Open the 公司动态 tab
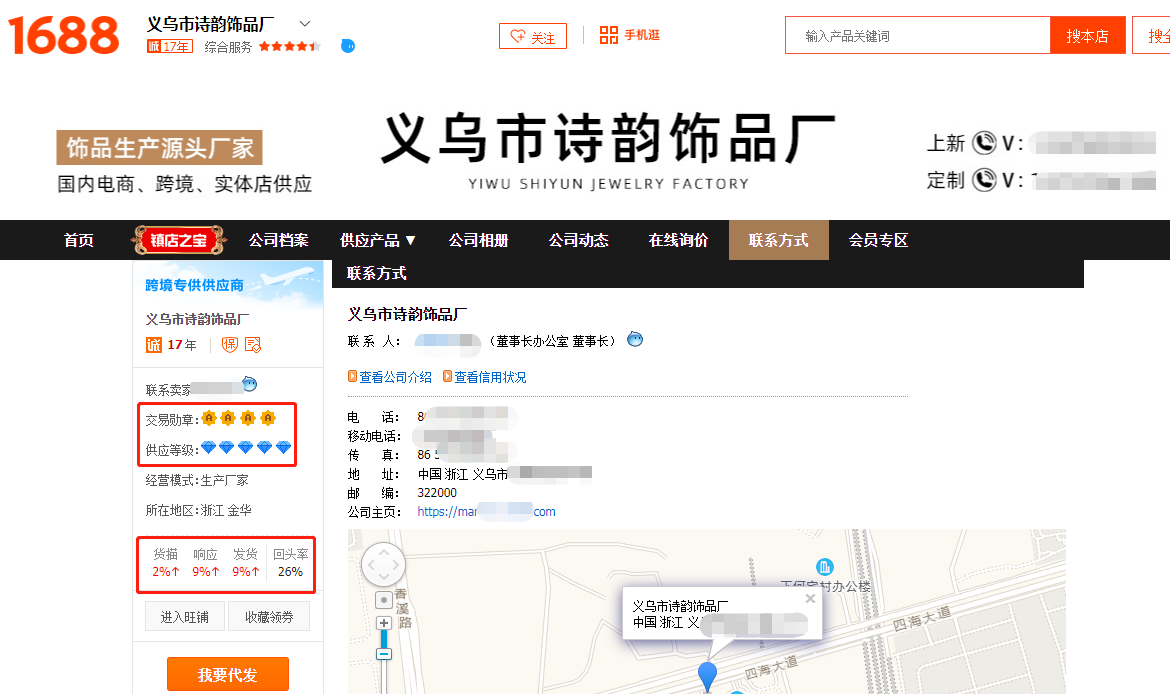 pyautogui.click(x=578, y=240)
